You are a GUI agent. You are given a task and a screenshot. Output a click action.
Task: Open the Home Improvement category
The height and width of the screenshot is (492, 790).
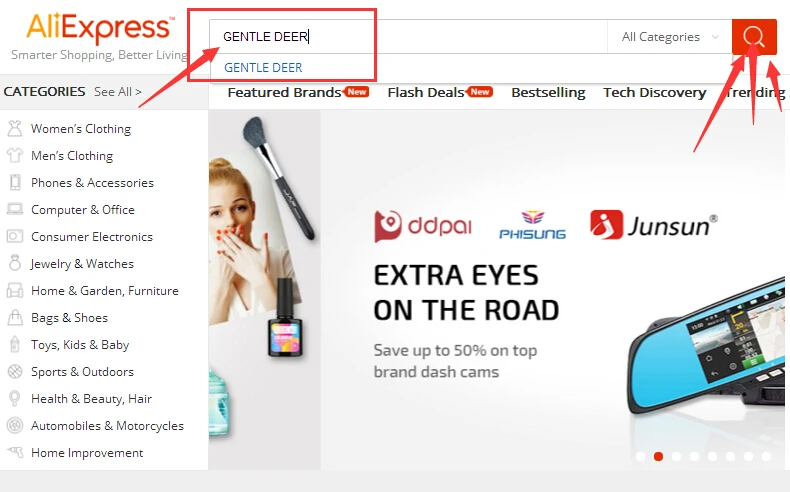pos(87,453)
